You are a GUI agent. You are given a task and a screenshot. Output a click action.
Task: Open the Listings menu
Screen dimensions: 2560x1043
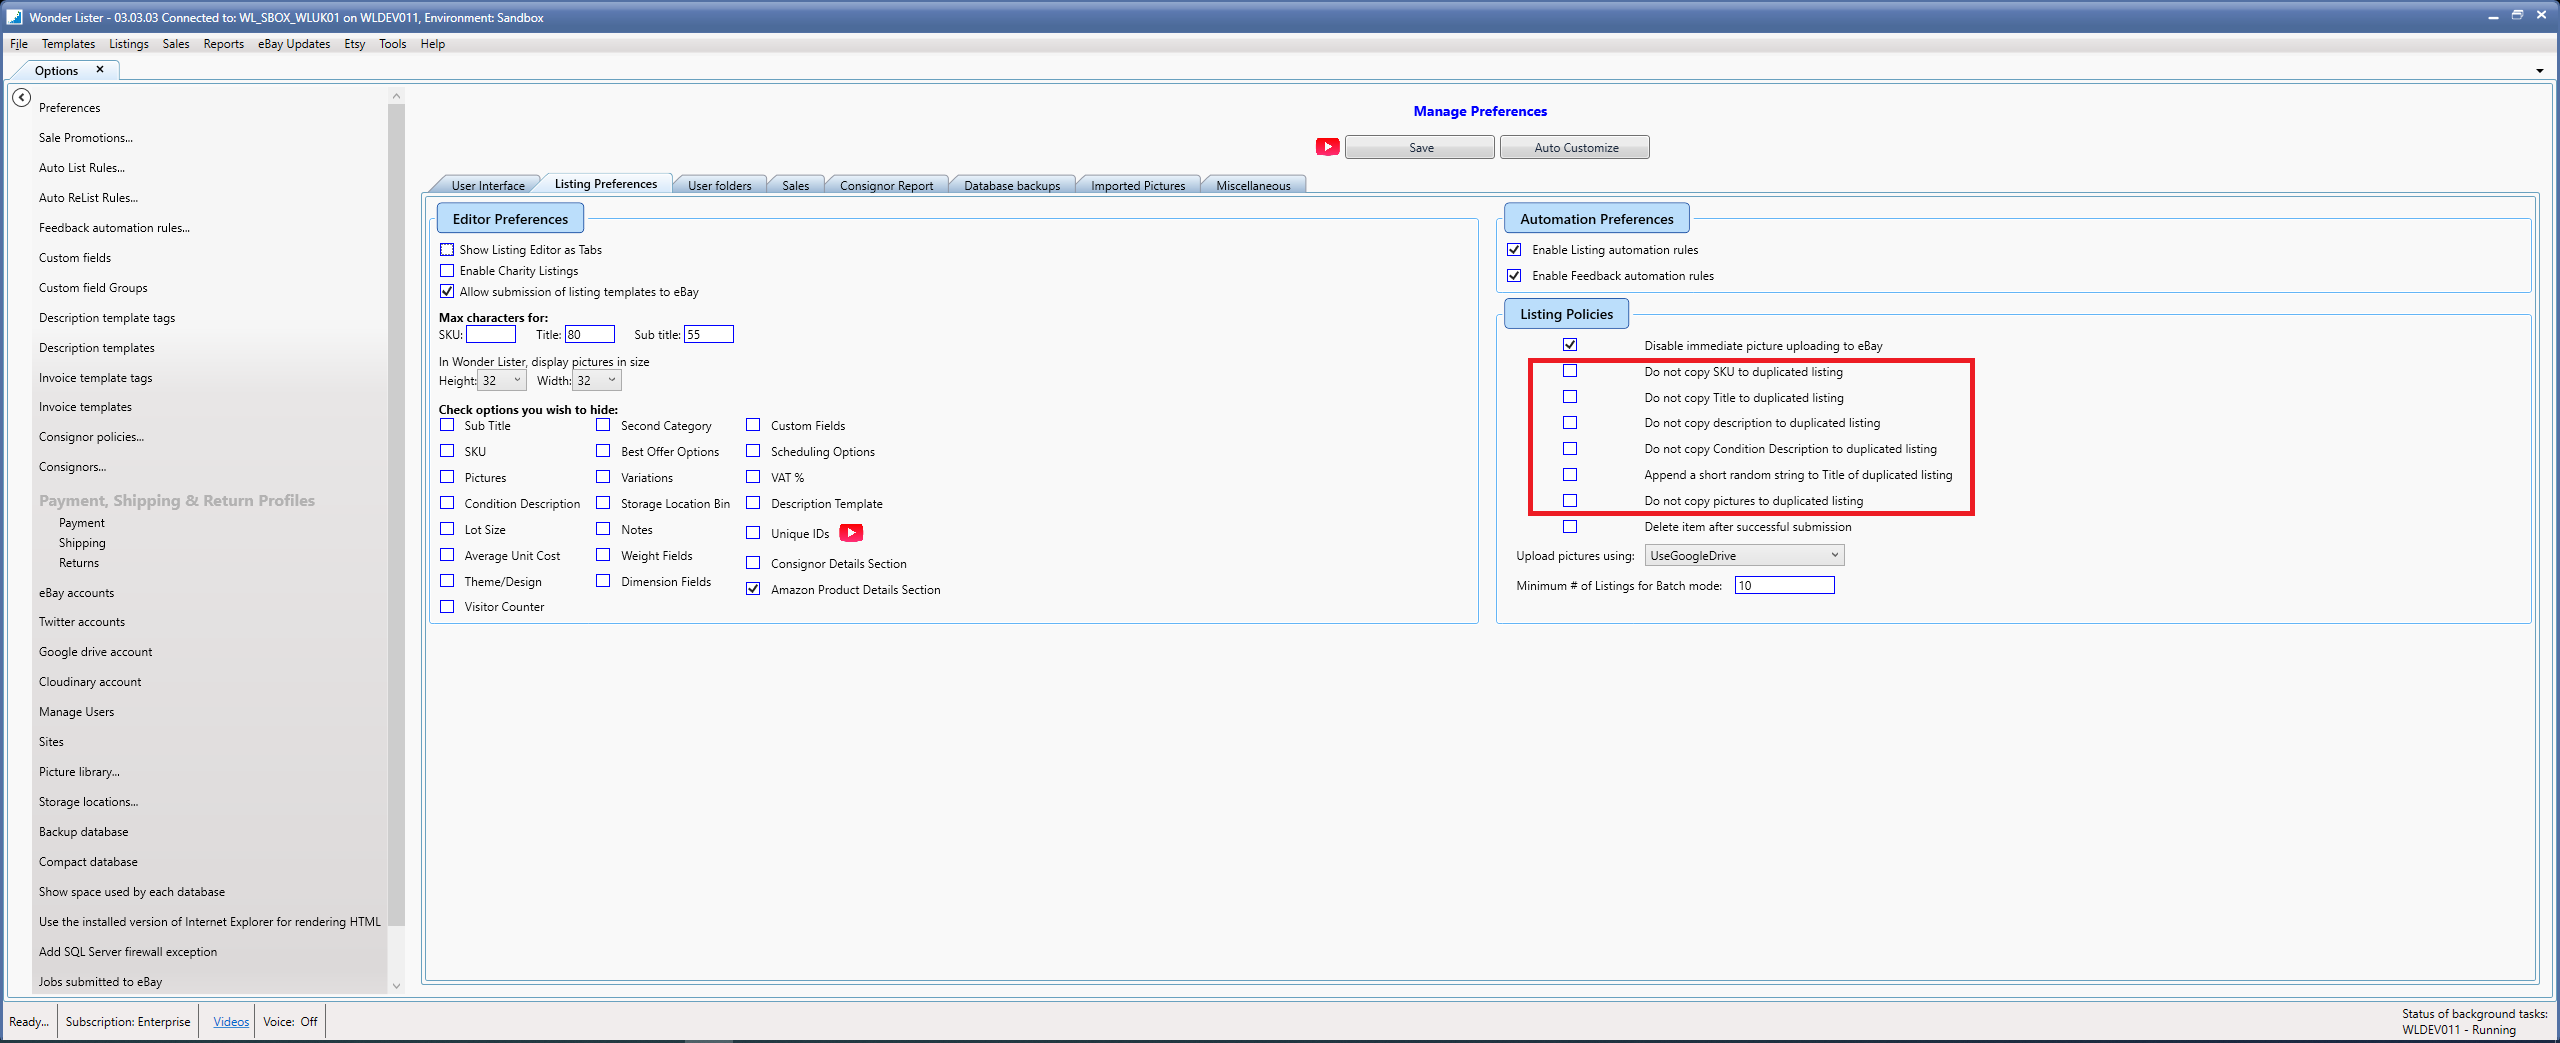(x=129, y=44)
